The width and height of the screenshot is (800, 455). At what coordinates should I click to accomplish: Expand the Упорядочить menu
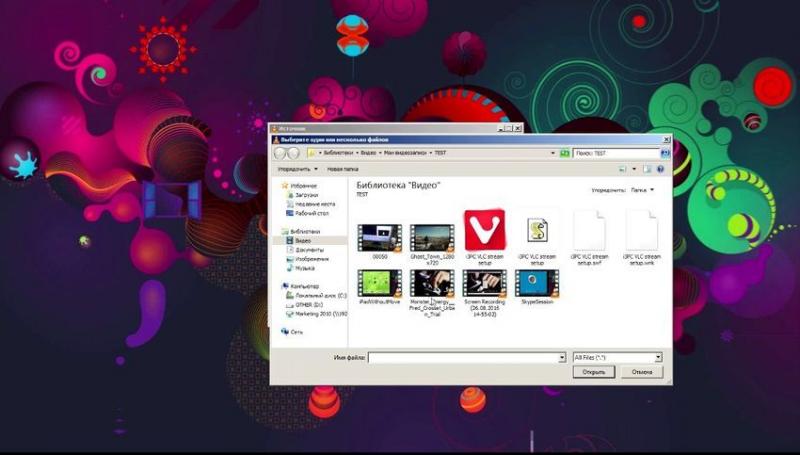click(x=297, y=169)
